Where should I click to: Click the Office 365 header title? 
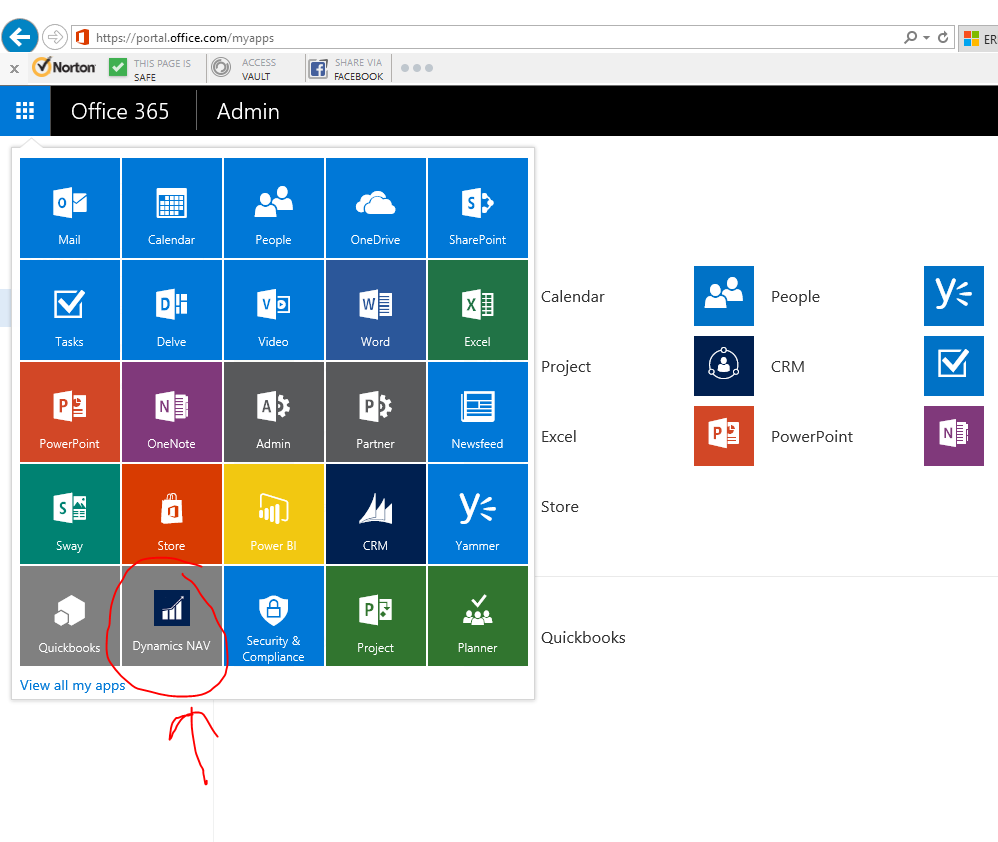click(120, 111)
